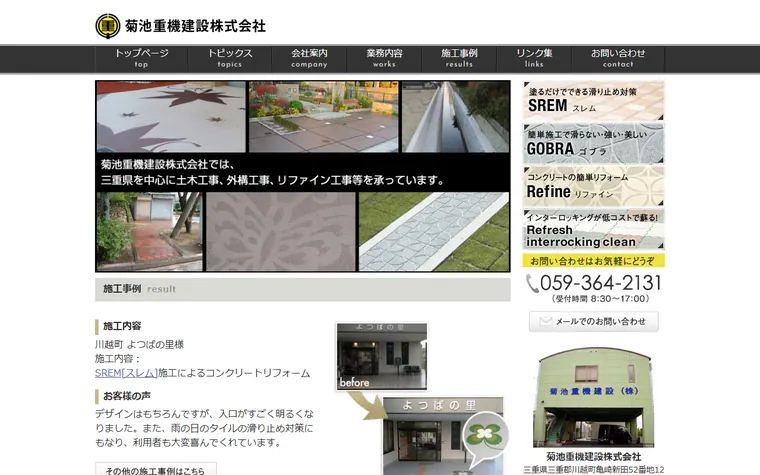Click the gray floral pattern hero image
760x475 pixels.
[x=281, y=231]
